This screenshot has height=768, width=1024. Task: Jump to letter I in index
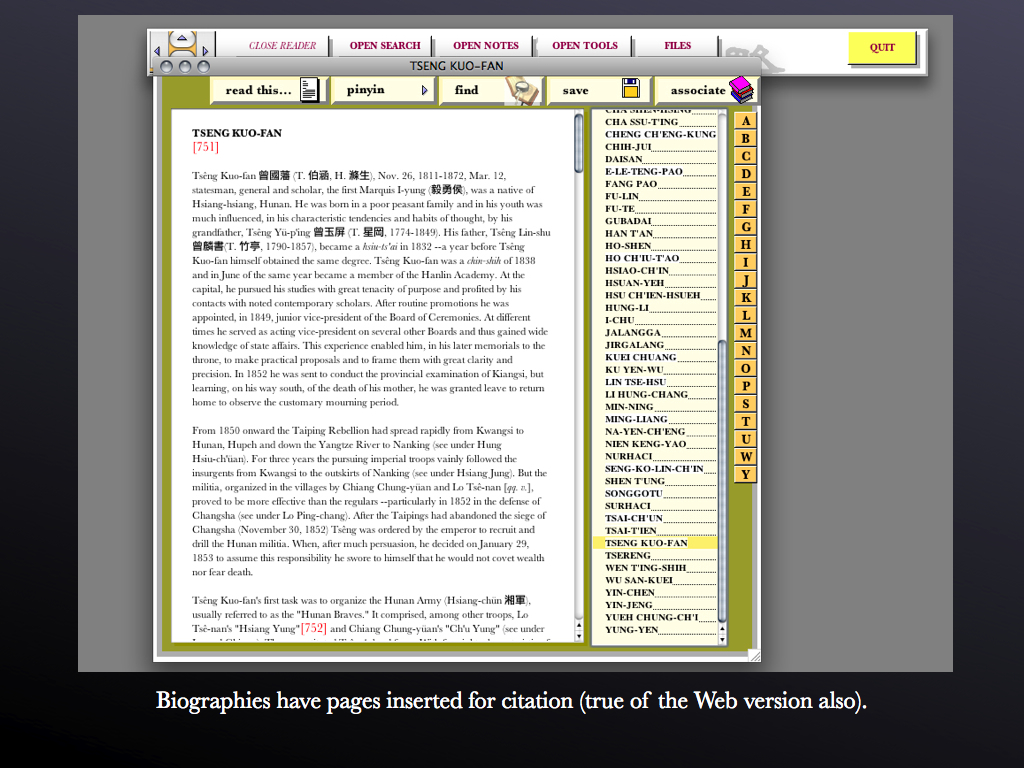coord(745,262)
